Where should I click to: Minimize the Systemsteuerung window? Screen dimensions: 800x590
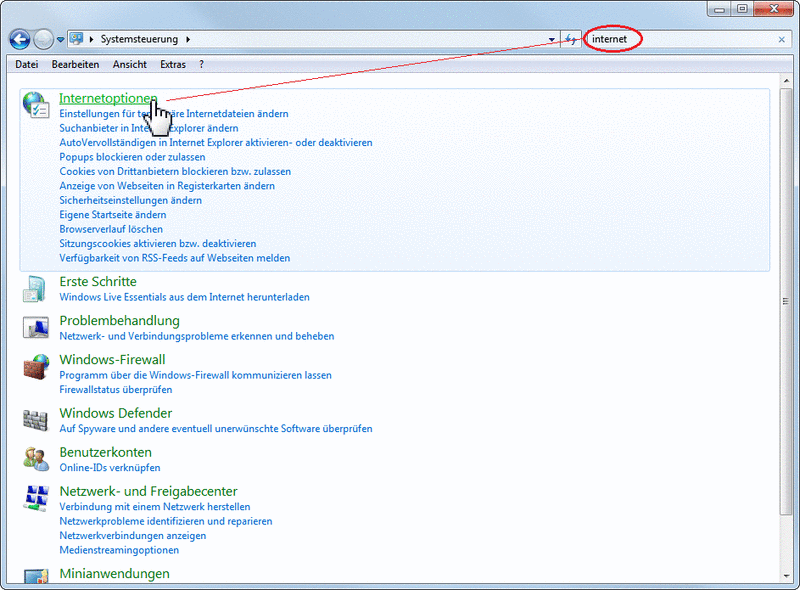720,9
